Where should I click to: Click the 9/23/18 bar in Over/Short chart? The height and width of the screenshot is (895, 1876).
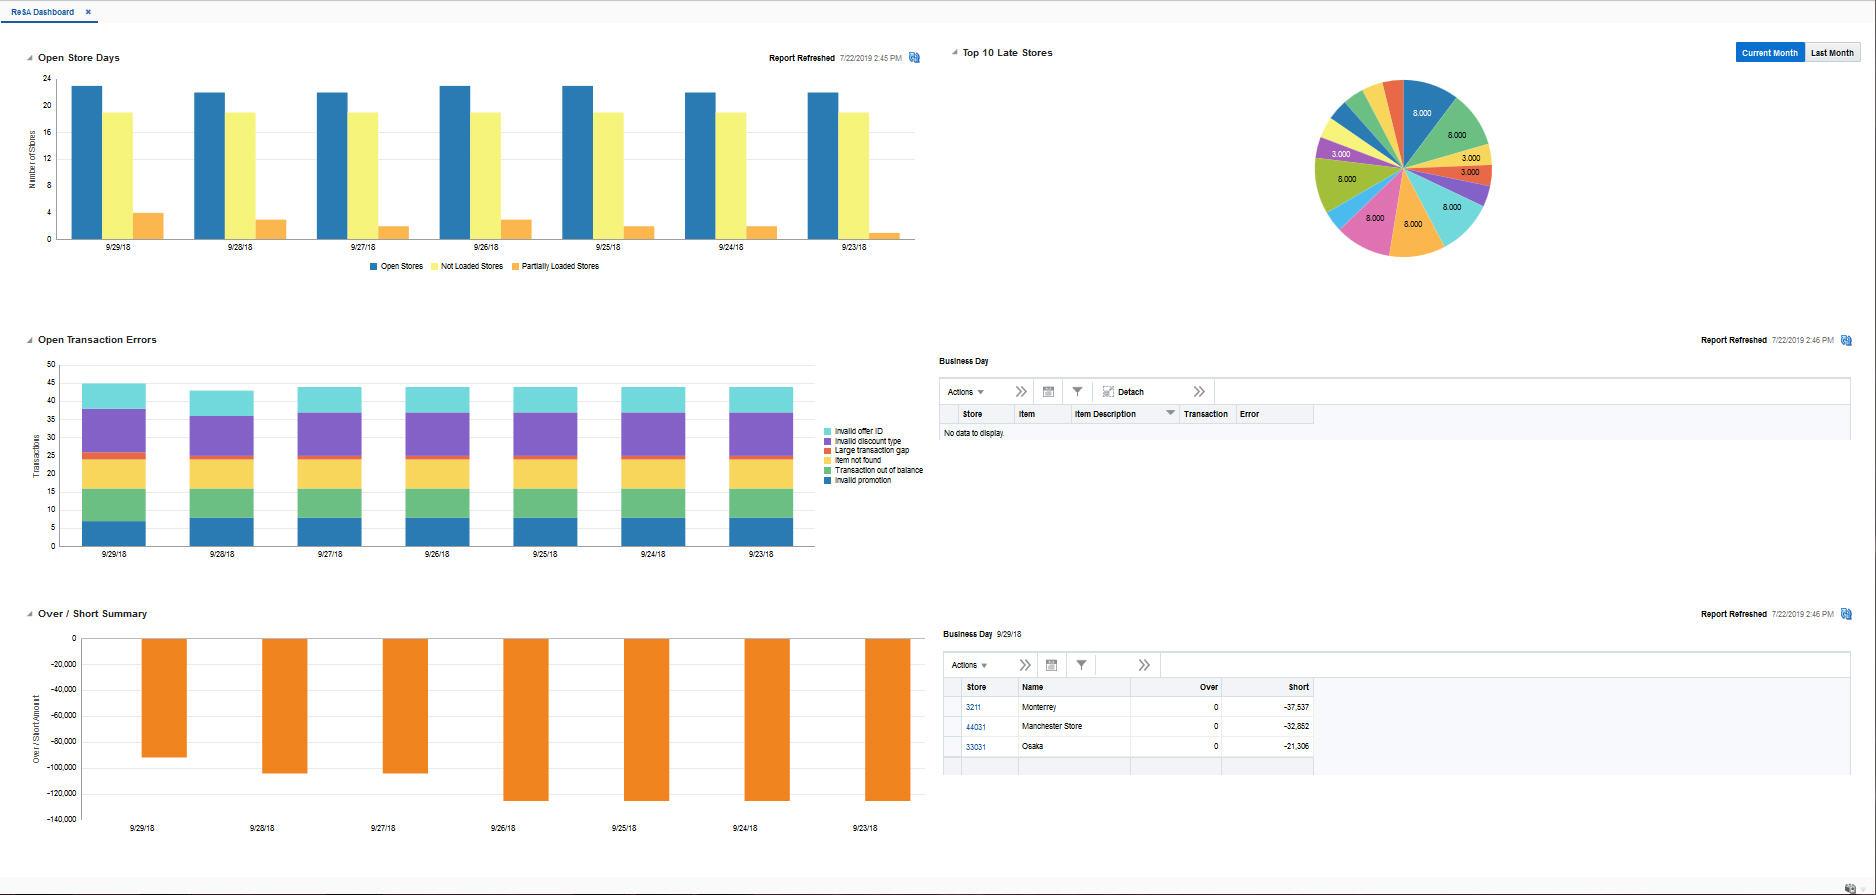[x=888, y=720]
